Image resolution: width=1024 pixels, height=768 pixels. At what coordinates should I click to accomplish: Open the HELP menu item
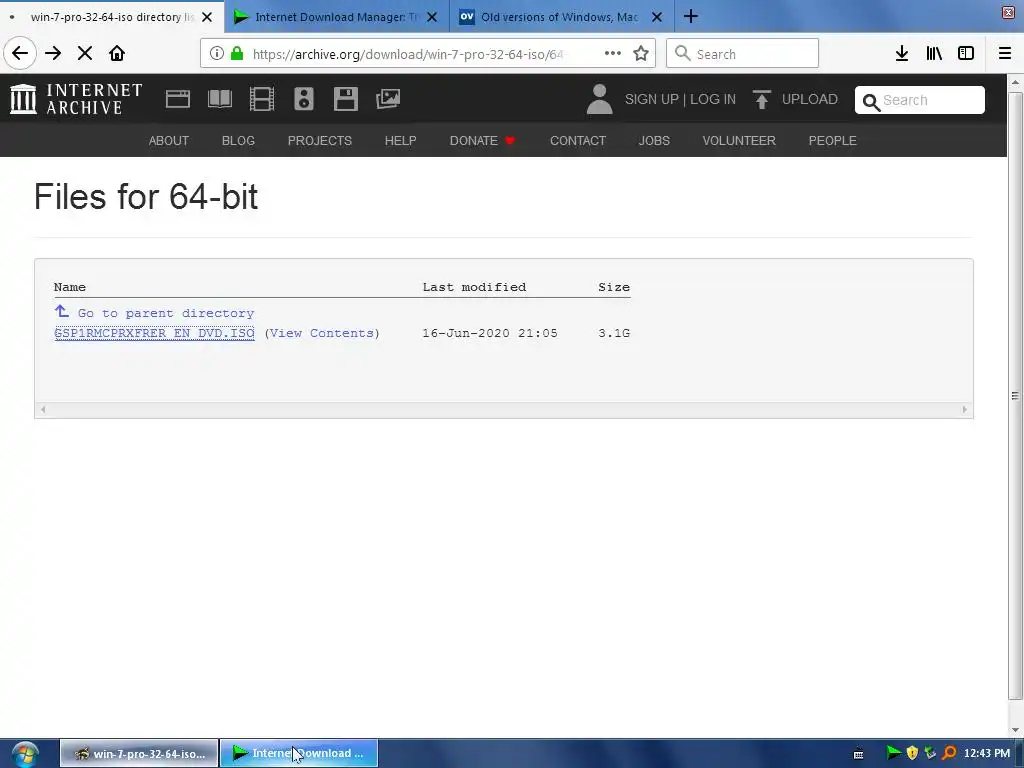pos(400,140)
